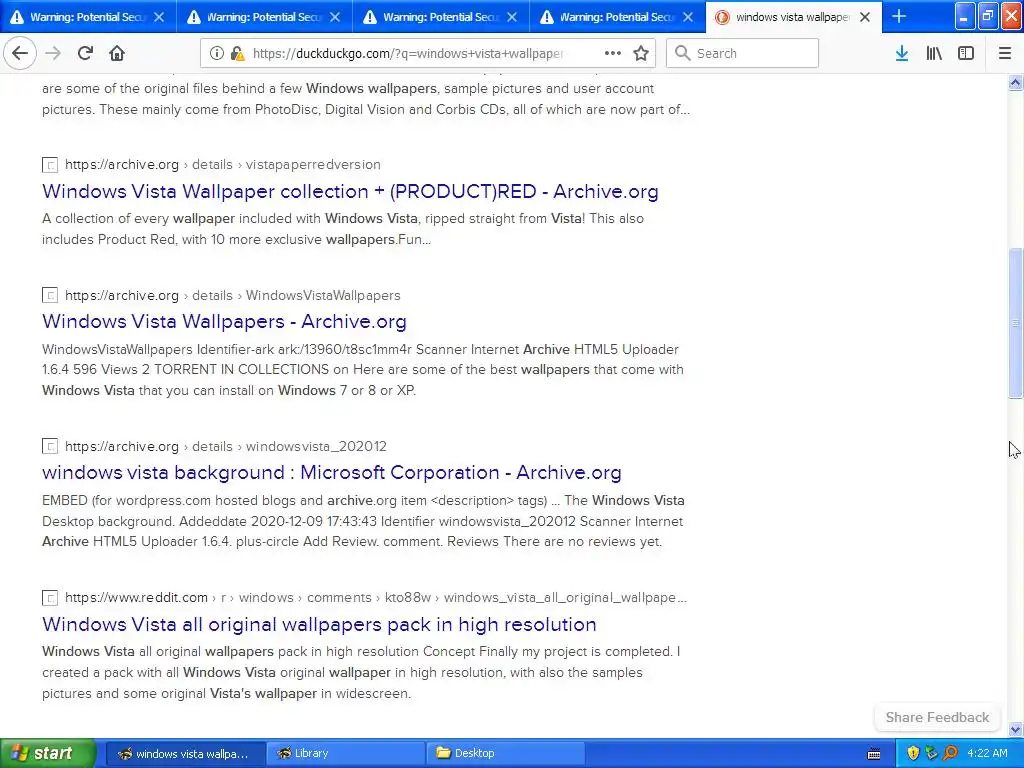Click favicon beside WindowsVistaWallpapers result
The height and width of the screenshot is (768, 1024).
50,295
